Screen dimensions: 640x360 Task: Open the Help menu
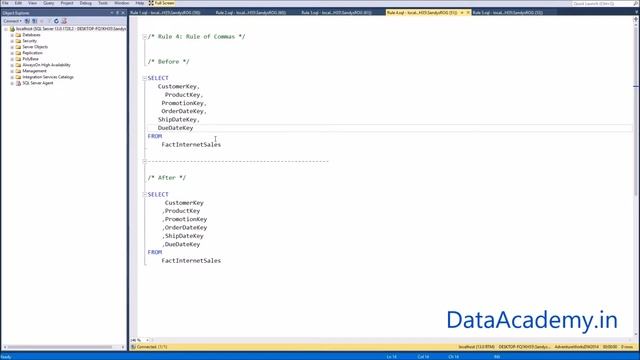[x=140, y=3]
